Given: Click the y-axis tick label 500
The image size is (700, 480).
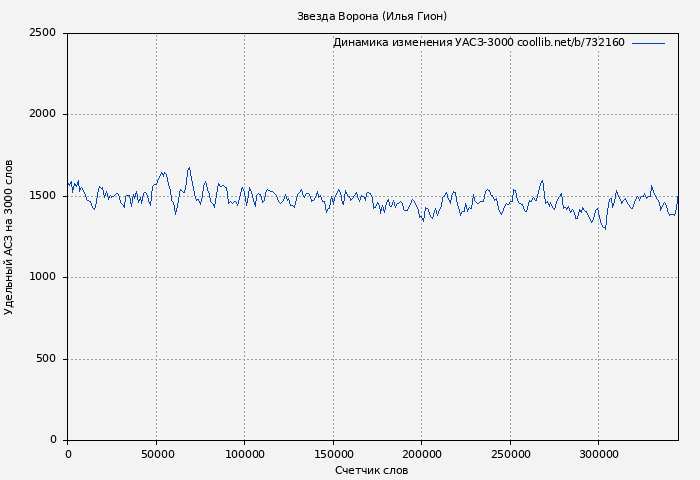Looking at the screenshot, I should 46,359.
